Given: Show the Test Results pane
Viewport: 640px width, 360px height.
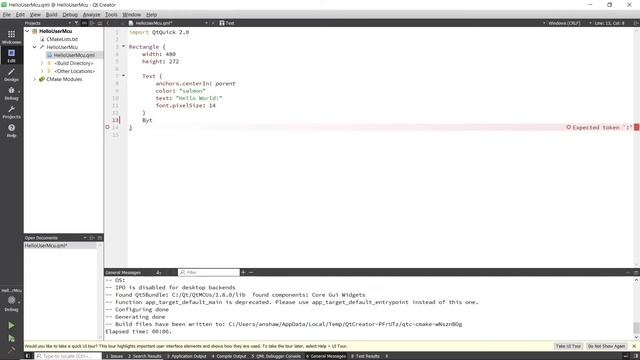Looking at the screenshot, I should (365, 356).
